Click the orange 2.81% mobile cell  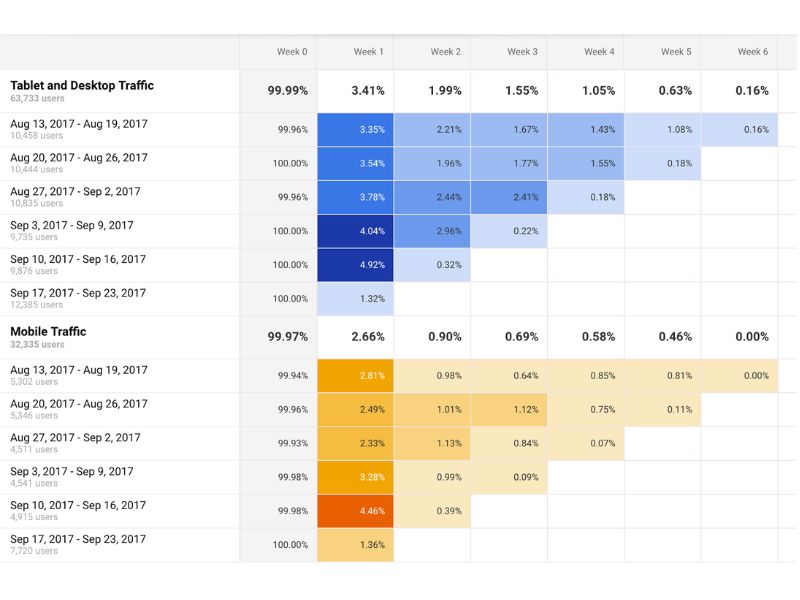(355, 376)
